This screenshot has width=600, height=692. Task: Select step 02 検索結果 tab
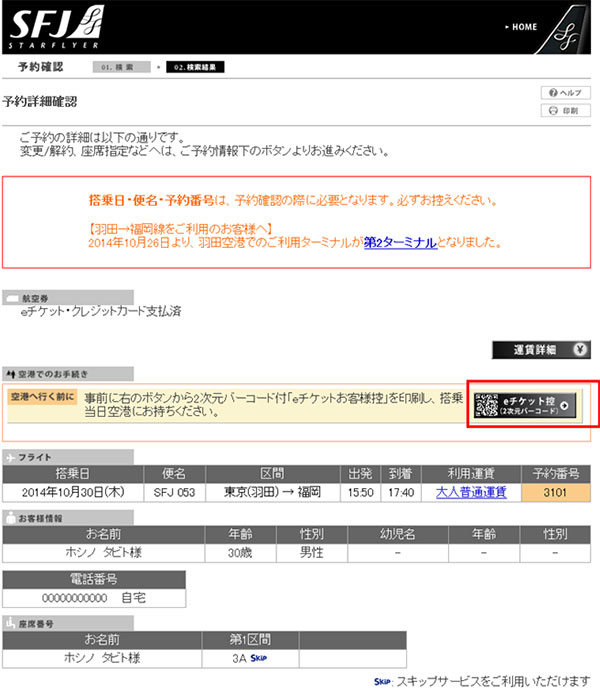[195, 67]
